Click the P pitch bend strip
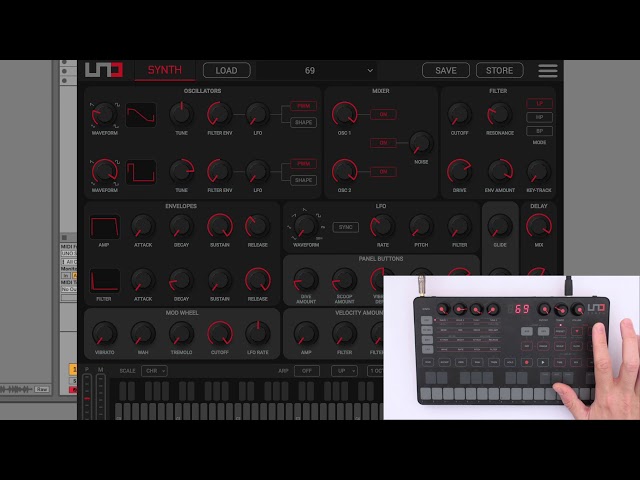The height and width of the screenshot is (480, 640). tap(87, 397)
